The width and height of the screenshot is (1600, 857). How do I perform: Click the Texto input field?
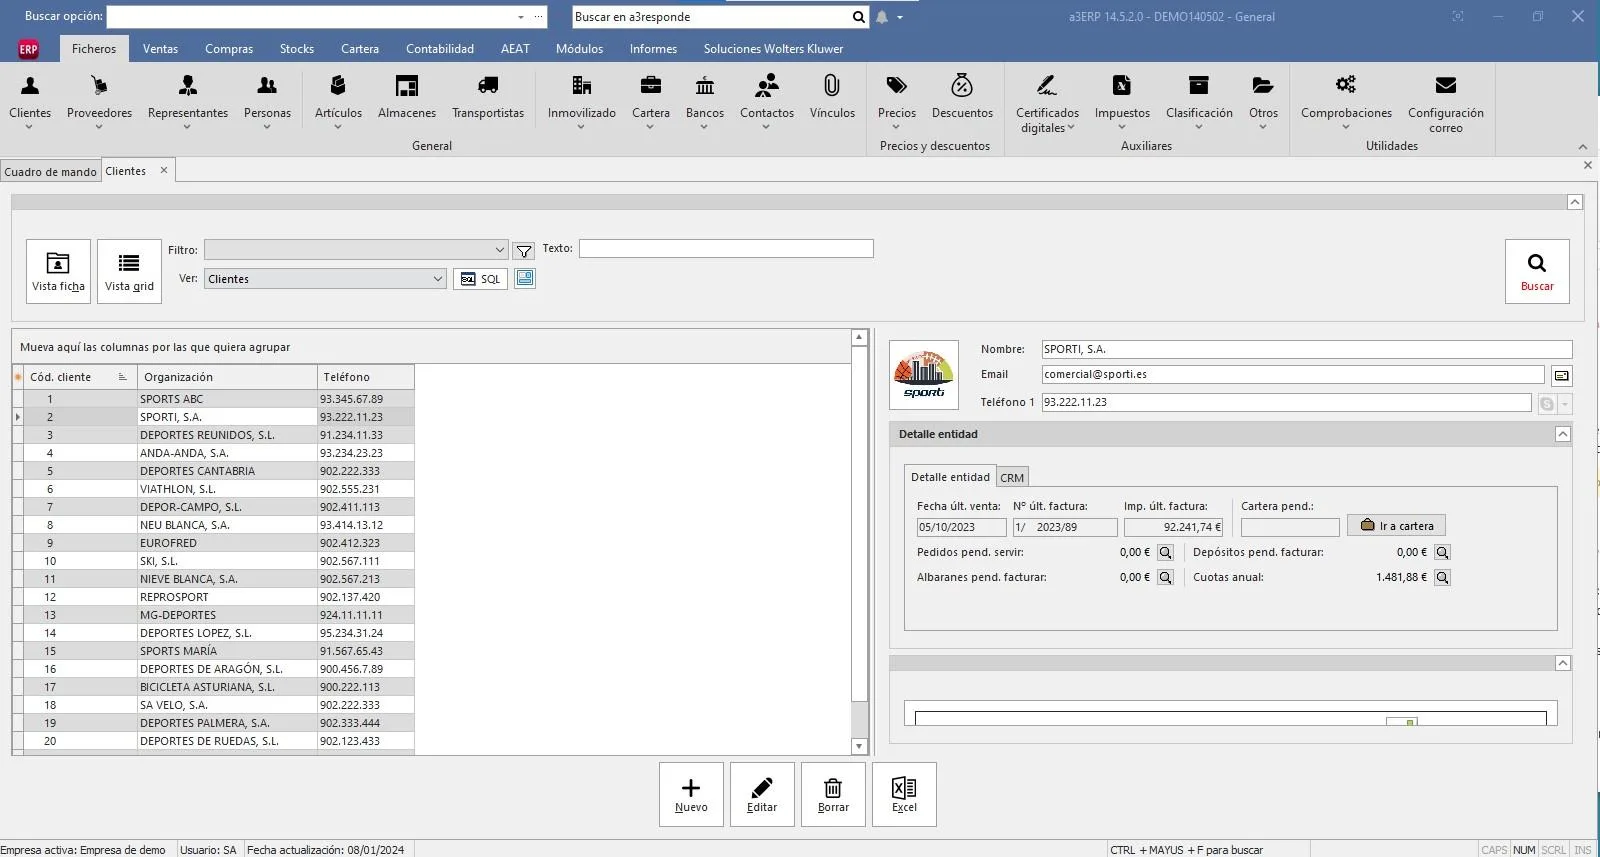pos(726,249)
